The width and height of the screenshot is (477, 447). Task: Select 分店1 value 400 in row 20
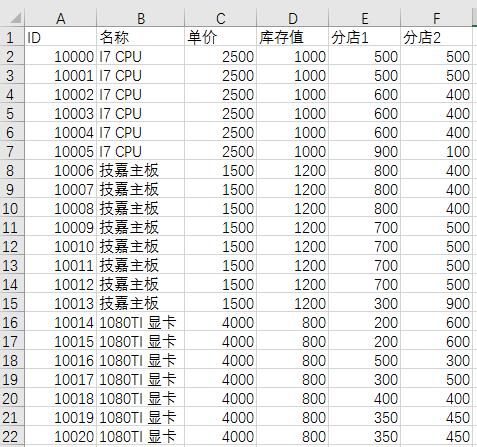click(364, 398)
